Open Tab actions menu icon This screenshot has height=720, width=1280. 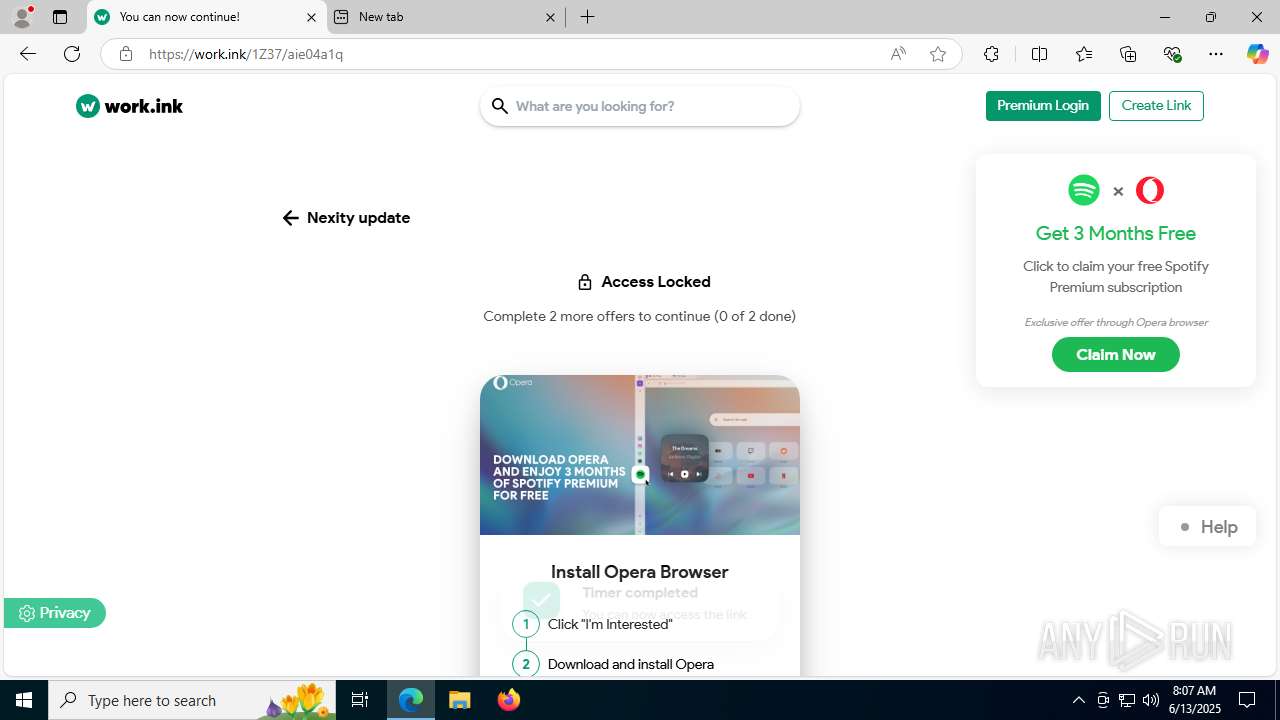pyautogui.click(x=60, y=17)
